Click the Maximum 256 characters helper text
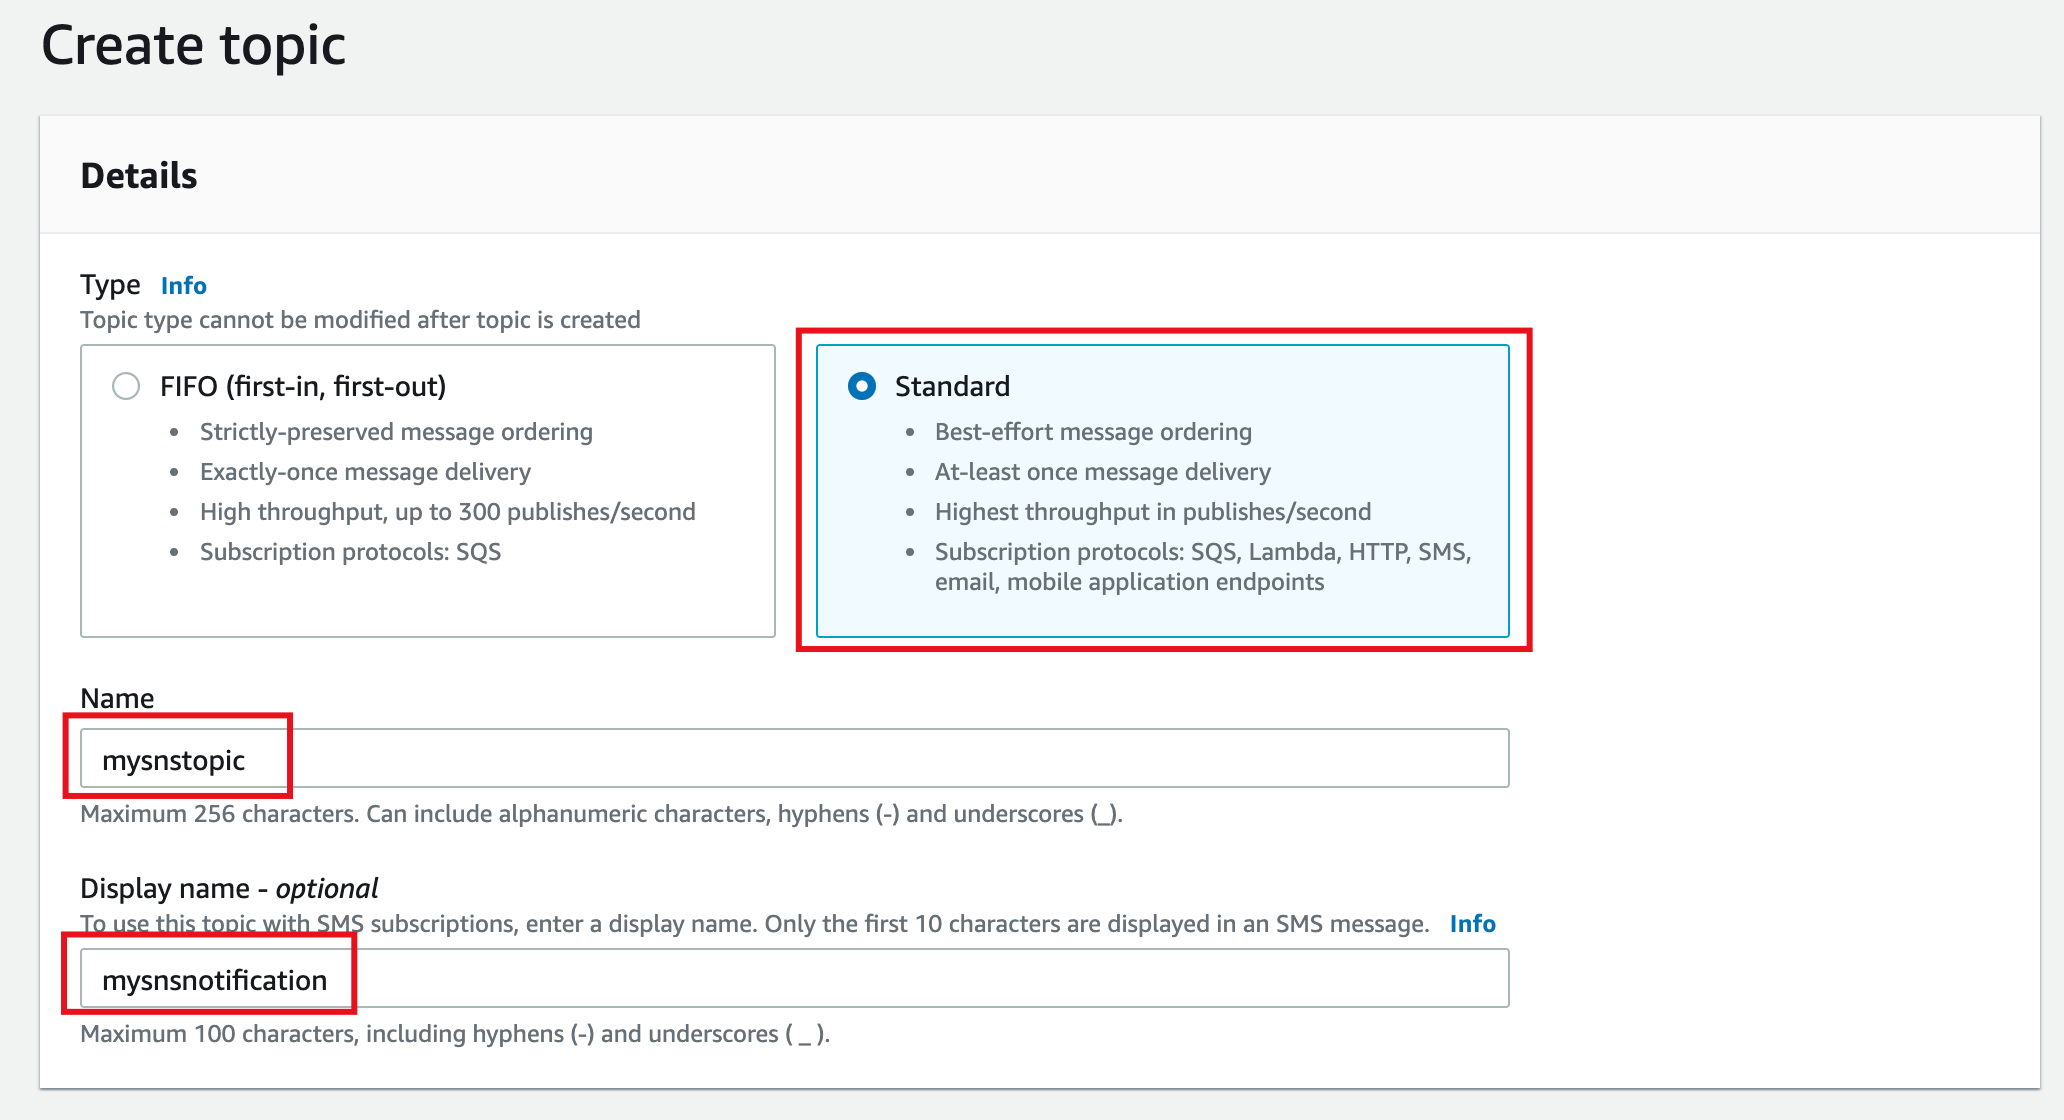 [x=600, y=813]
